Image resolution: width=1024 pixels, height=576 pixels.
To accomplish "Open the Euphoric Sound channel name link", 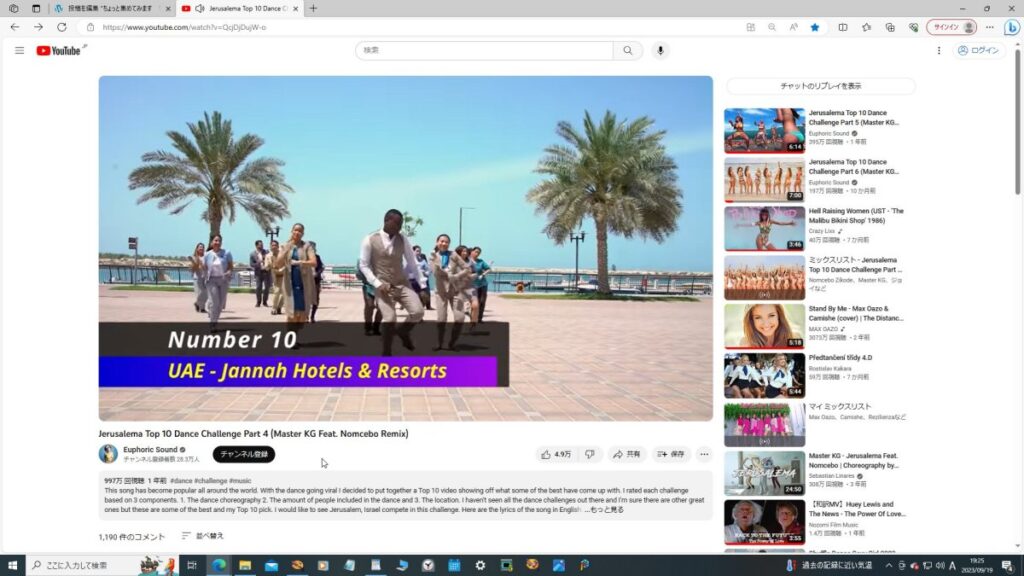I will (150, 449).
